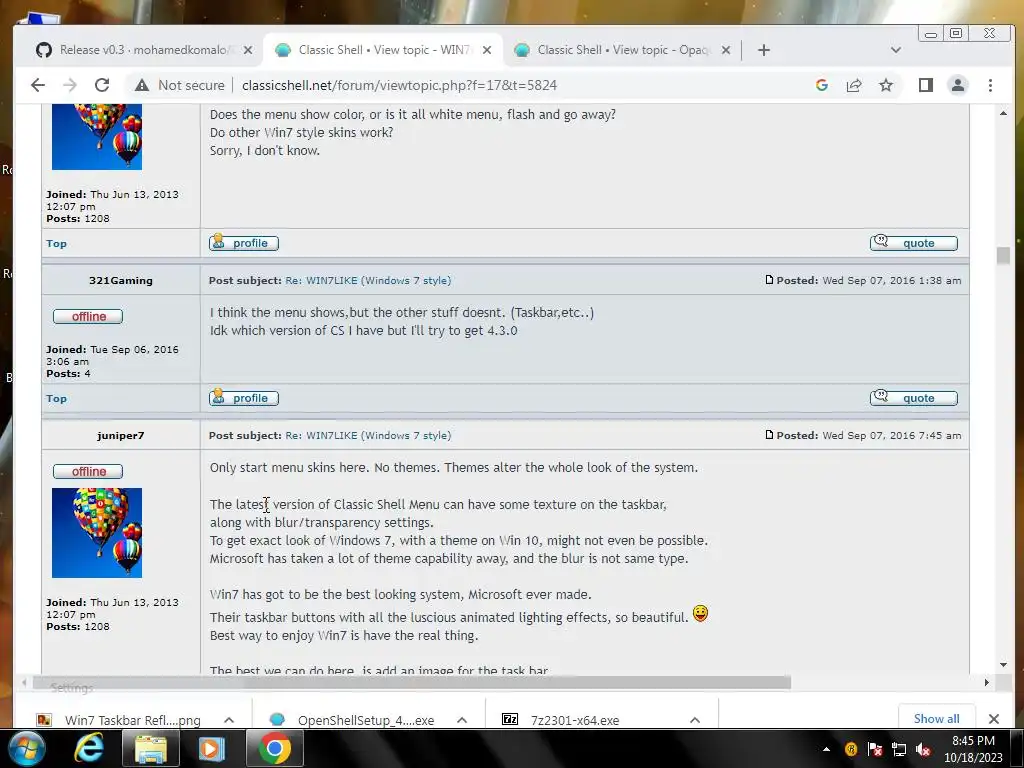Close the downloads bar
The width and height of the screenshot is (1024, 768).
click(x=994, y=719)
